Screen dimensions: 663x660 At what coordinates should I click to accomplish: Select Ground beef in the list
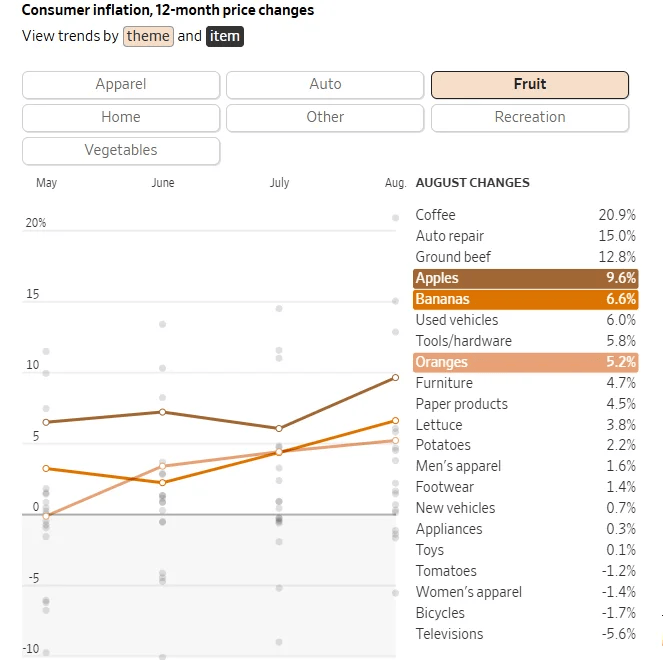point(525,257)
